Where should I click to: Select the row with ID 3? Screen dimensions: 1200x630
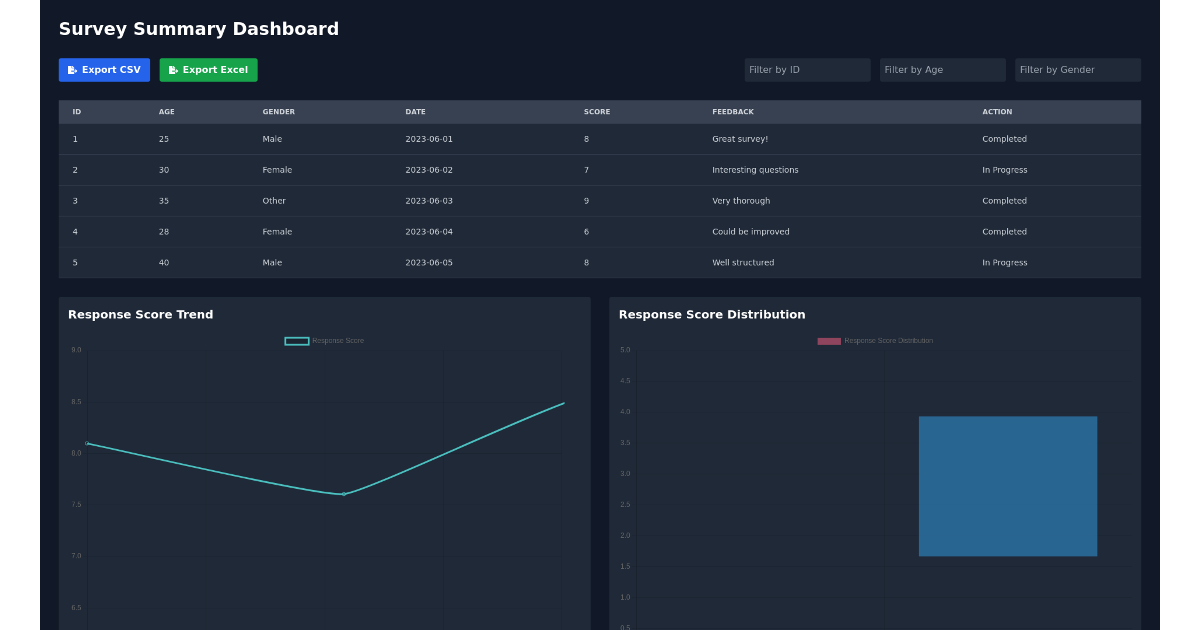[x=400, y=201]
